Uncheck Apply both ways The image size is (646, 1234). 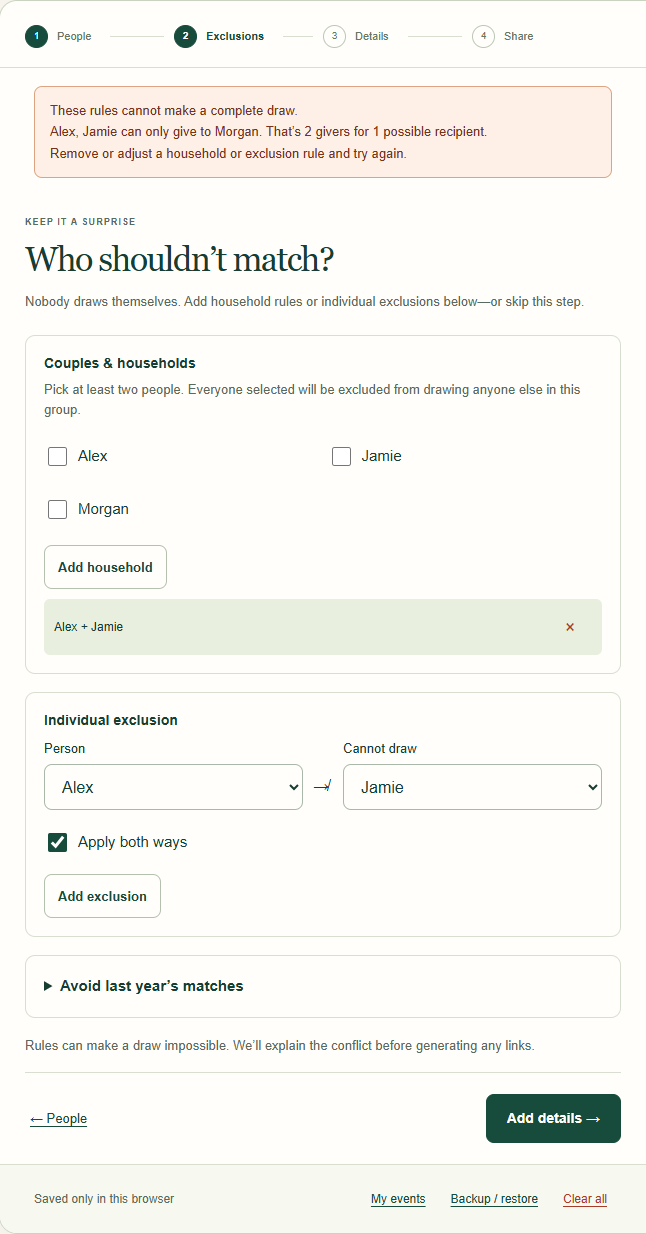coord(58,842)
